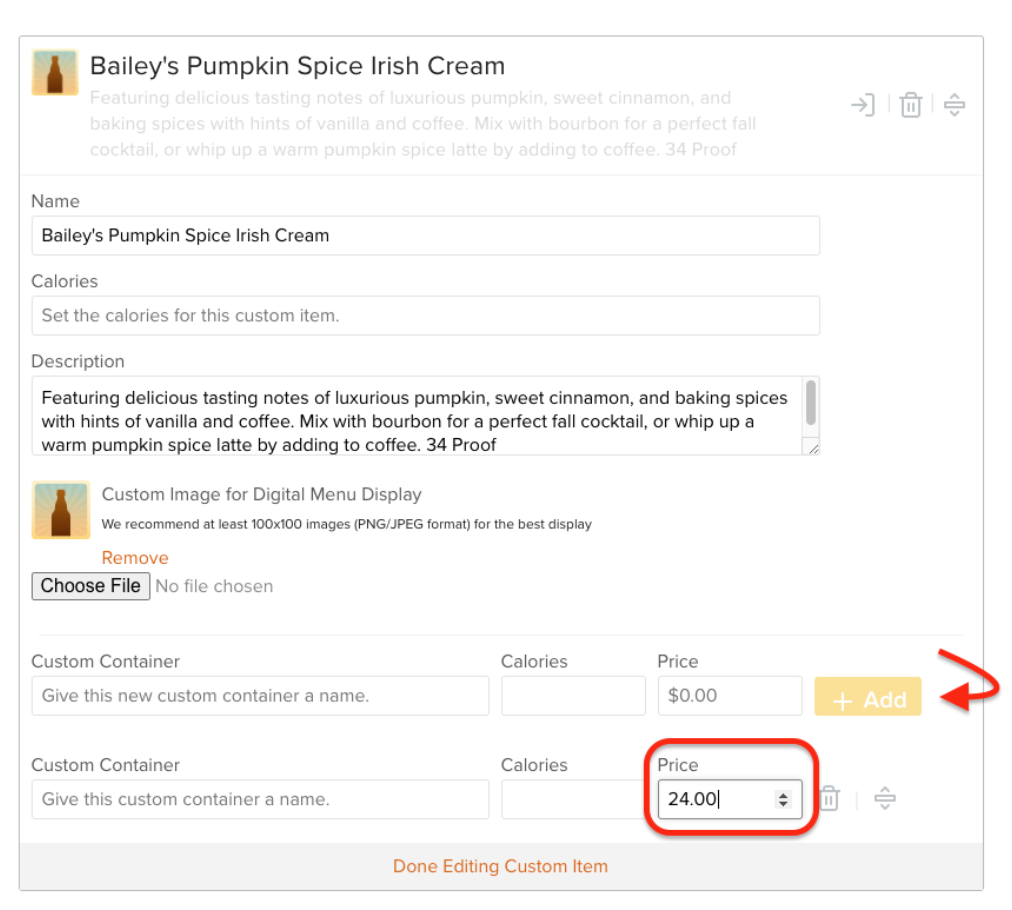The image size is (1012, 910).
Task: Click the reorder handle icon in item header
Action: [954, 105]
